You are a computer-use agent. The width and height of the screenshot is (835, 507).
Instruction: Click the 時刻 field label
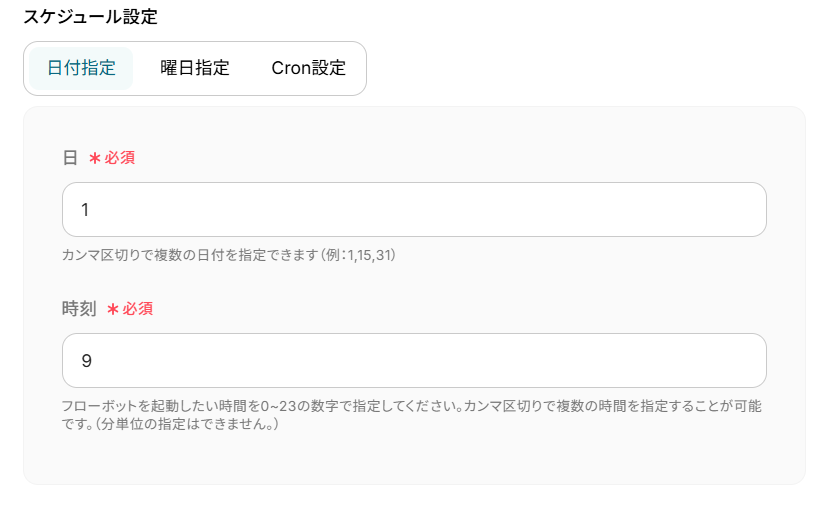[79, 309]
